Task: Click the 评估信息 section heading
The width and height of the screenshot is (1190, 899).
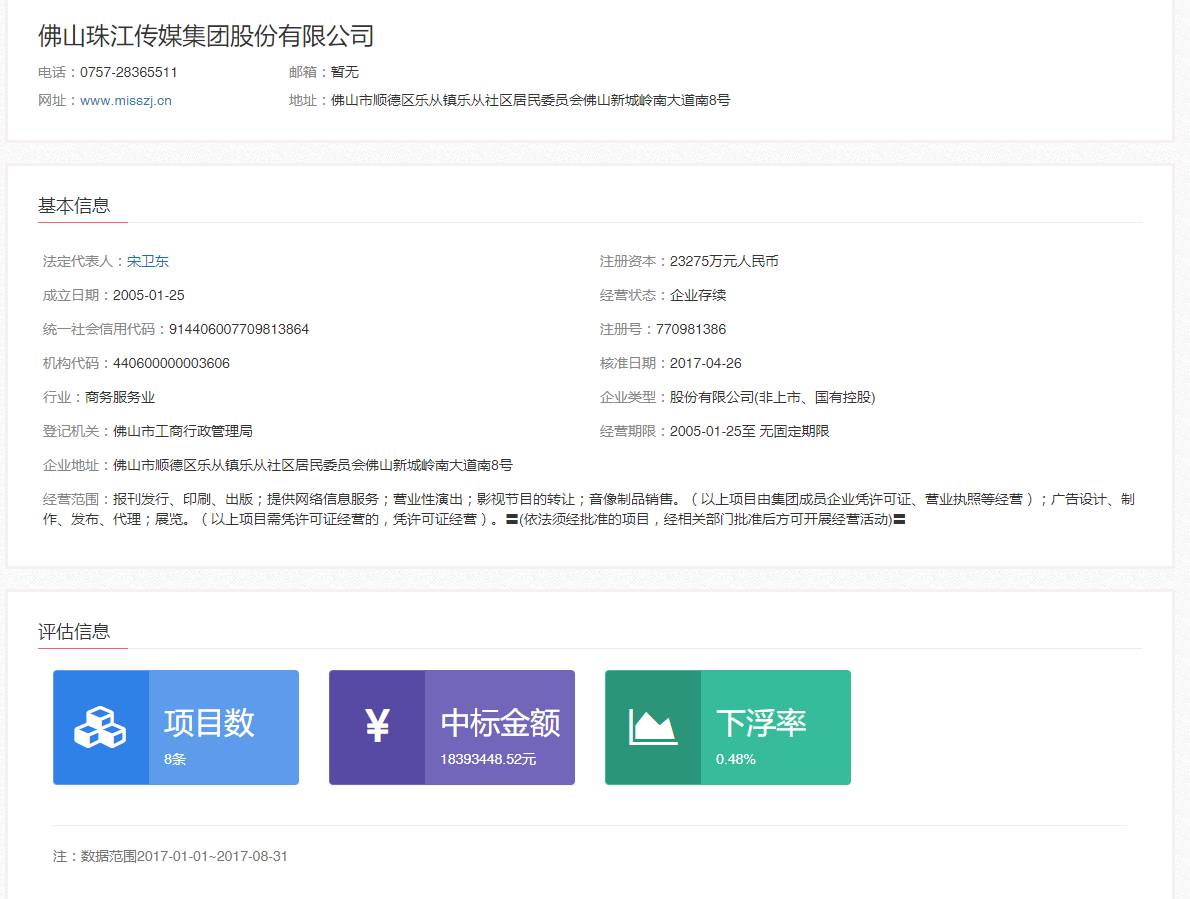Action: (74, 631)
